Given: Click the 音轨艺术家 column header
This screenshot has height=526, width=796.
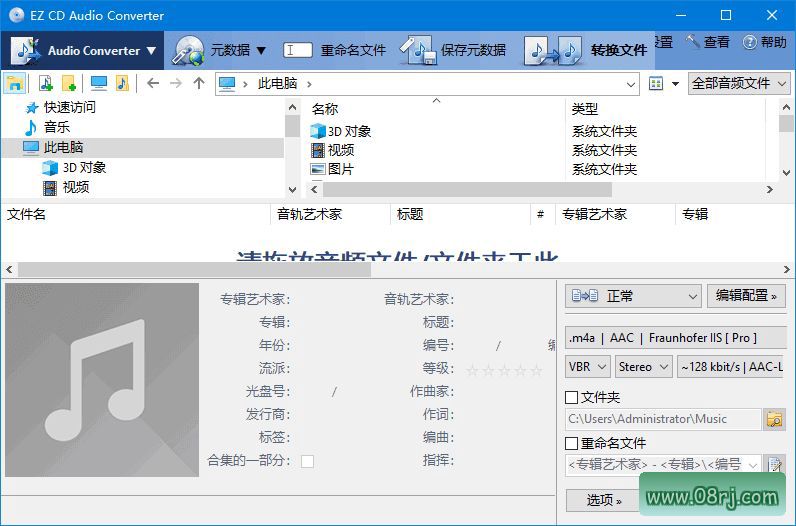Looking at the screenshot, I should 310,214.
